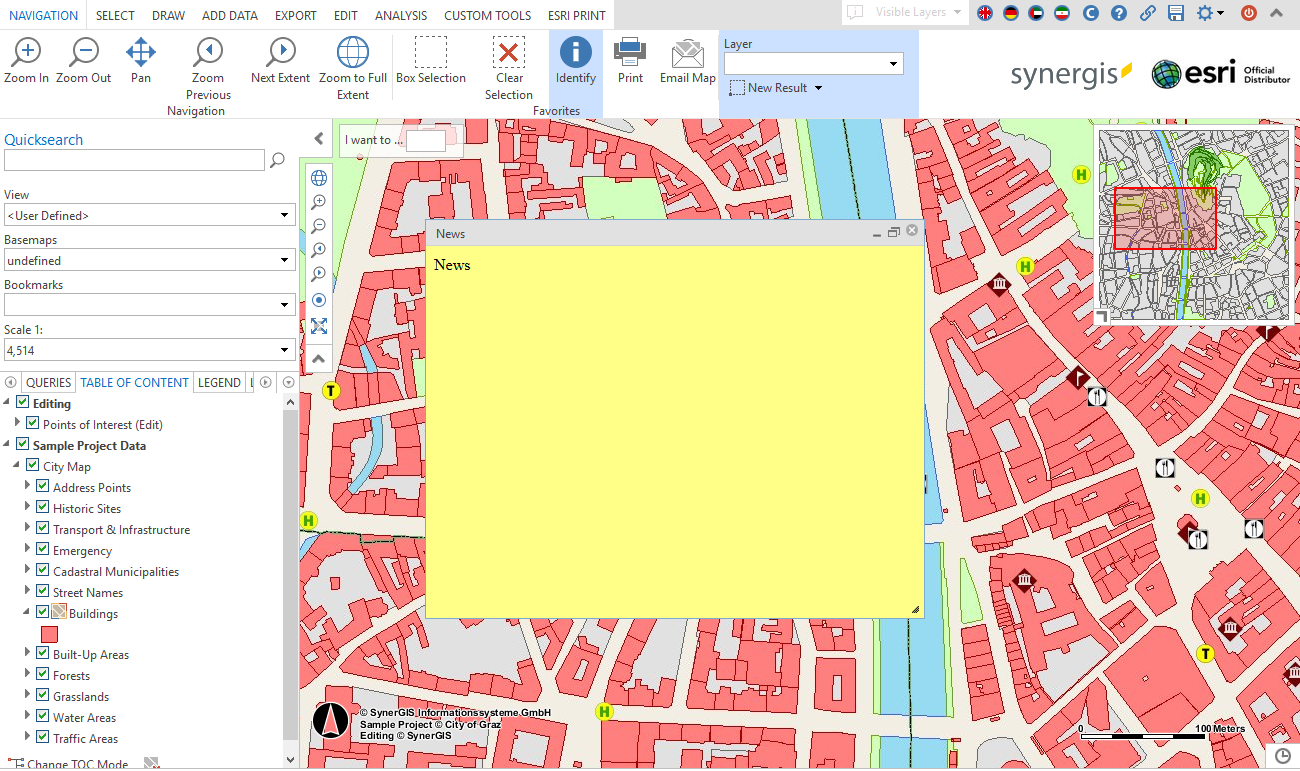Click the Buildings red color swatch
The width and height of the screenshot is (1300, 771).
point(49,634)
